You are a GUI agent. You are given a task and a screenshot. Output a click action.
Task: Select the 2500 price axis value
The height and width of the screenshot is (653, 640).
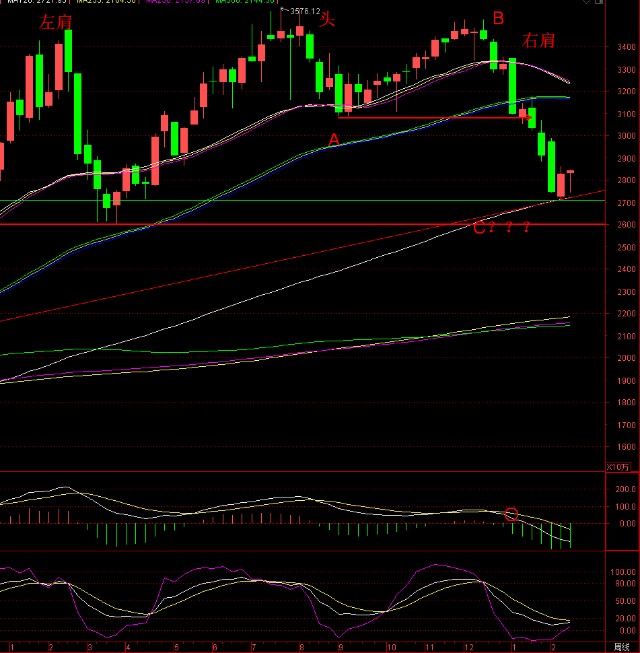(x=626, y=247)
